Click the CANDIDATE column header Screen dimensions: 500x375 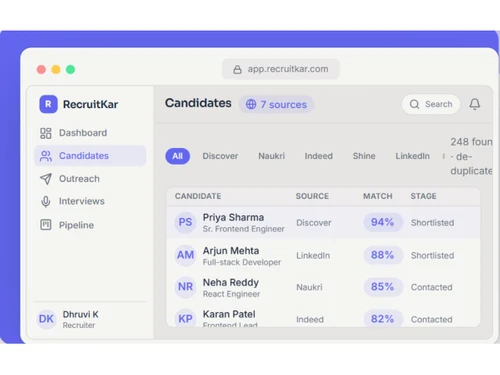[x=198, y=196]
